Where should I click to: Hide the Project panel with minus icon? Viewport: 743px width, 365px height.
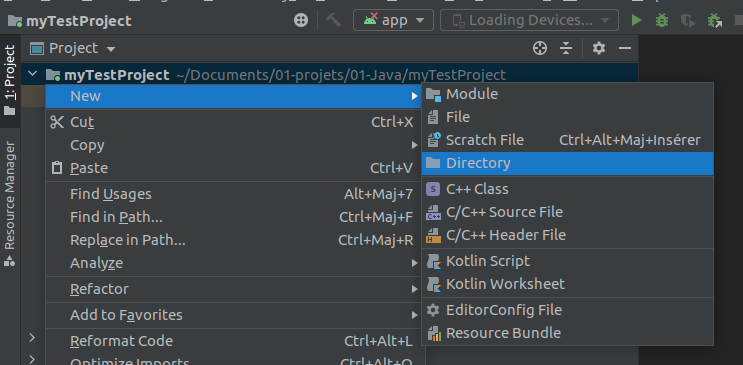[x=625, y=48]
